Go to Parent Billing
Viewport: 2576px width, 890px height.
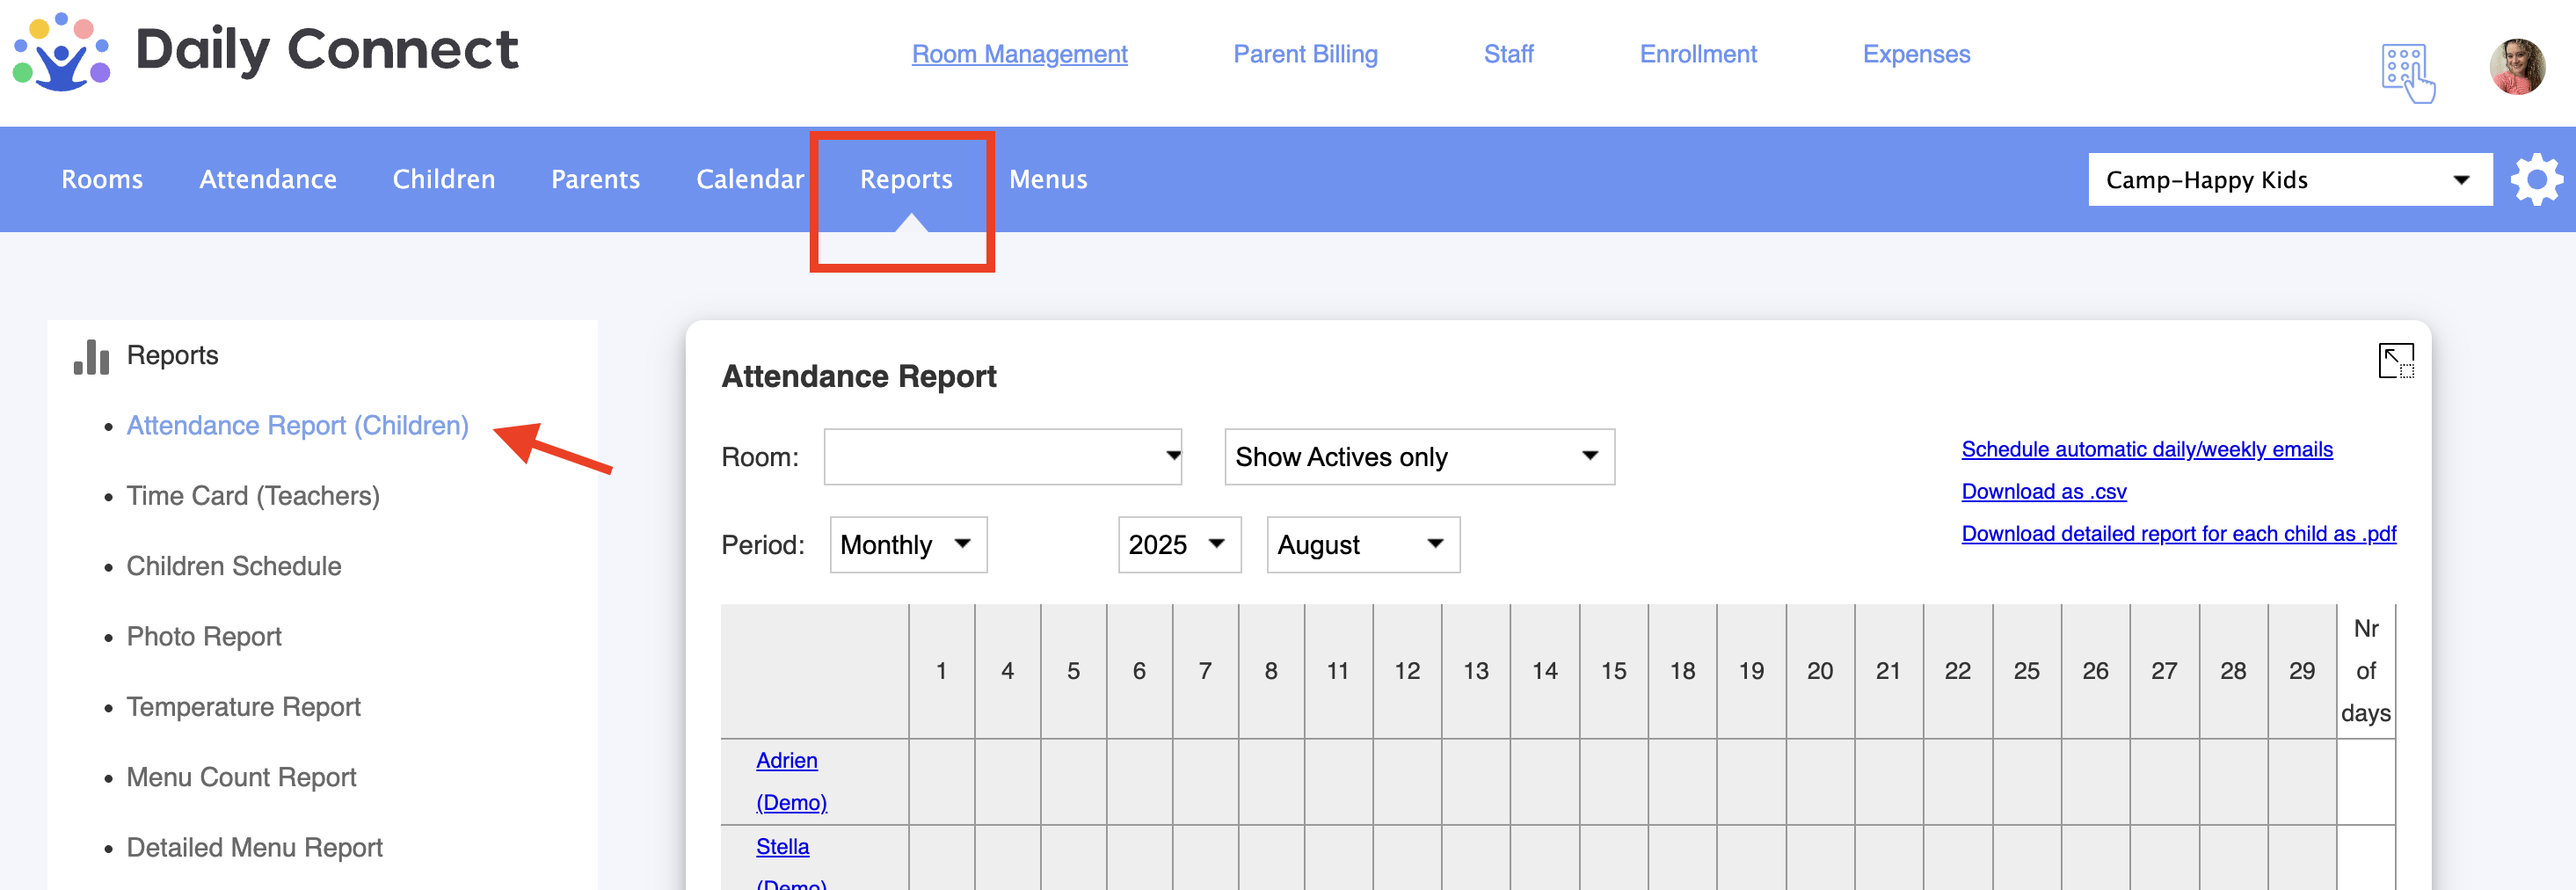click(1305, 54)
